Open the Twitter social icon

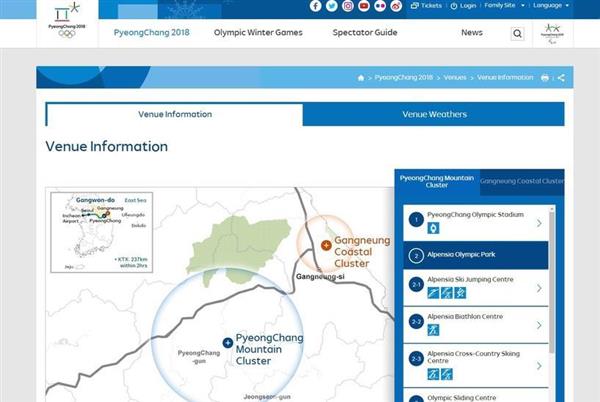331,6
